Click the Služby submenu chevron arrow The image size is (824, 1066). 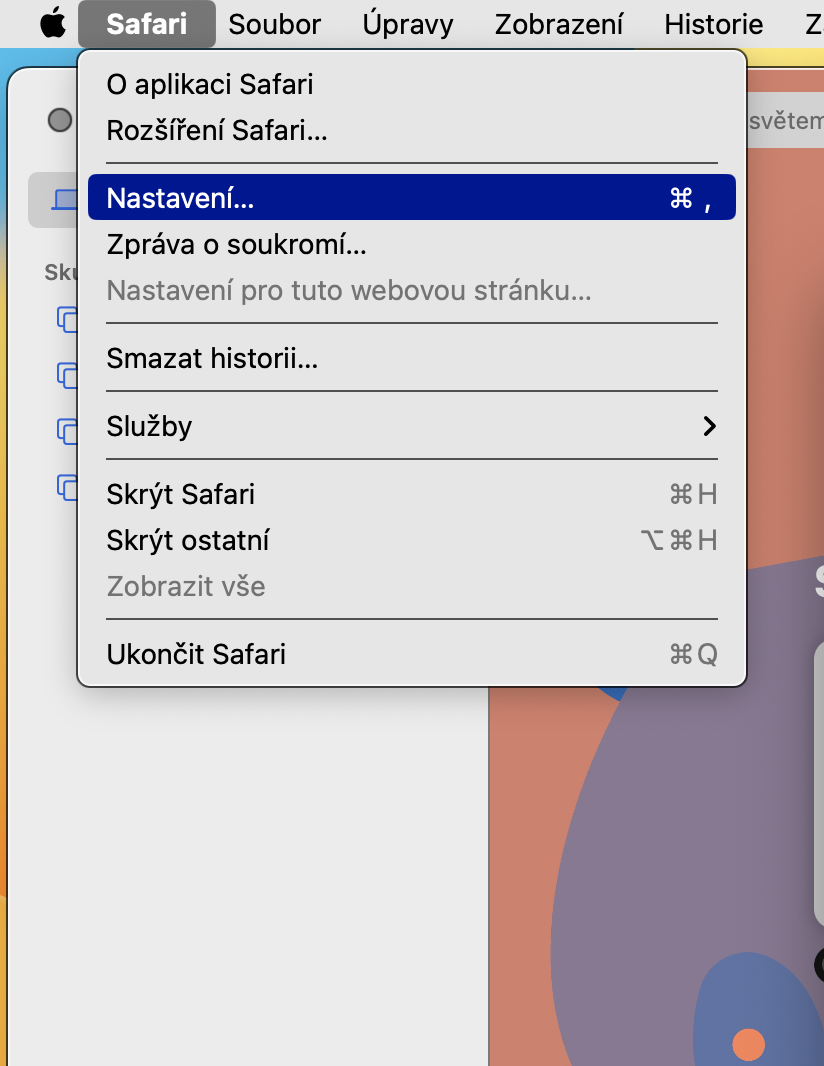[709, 426]
